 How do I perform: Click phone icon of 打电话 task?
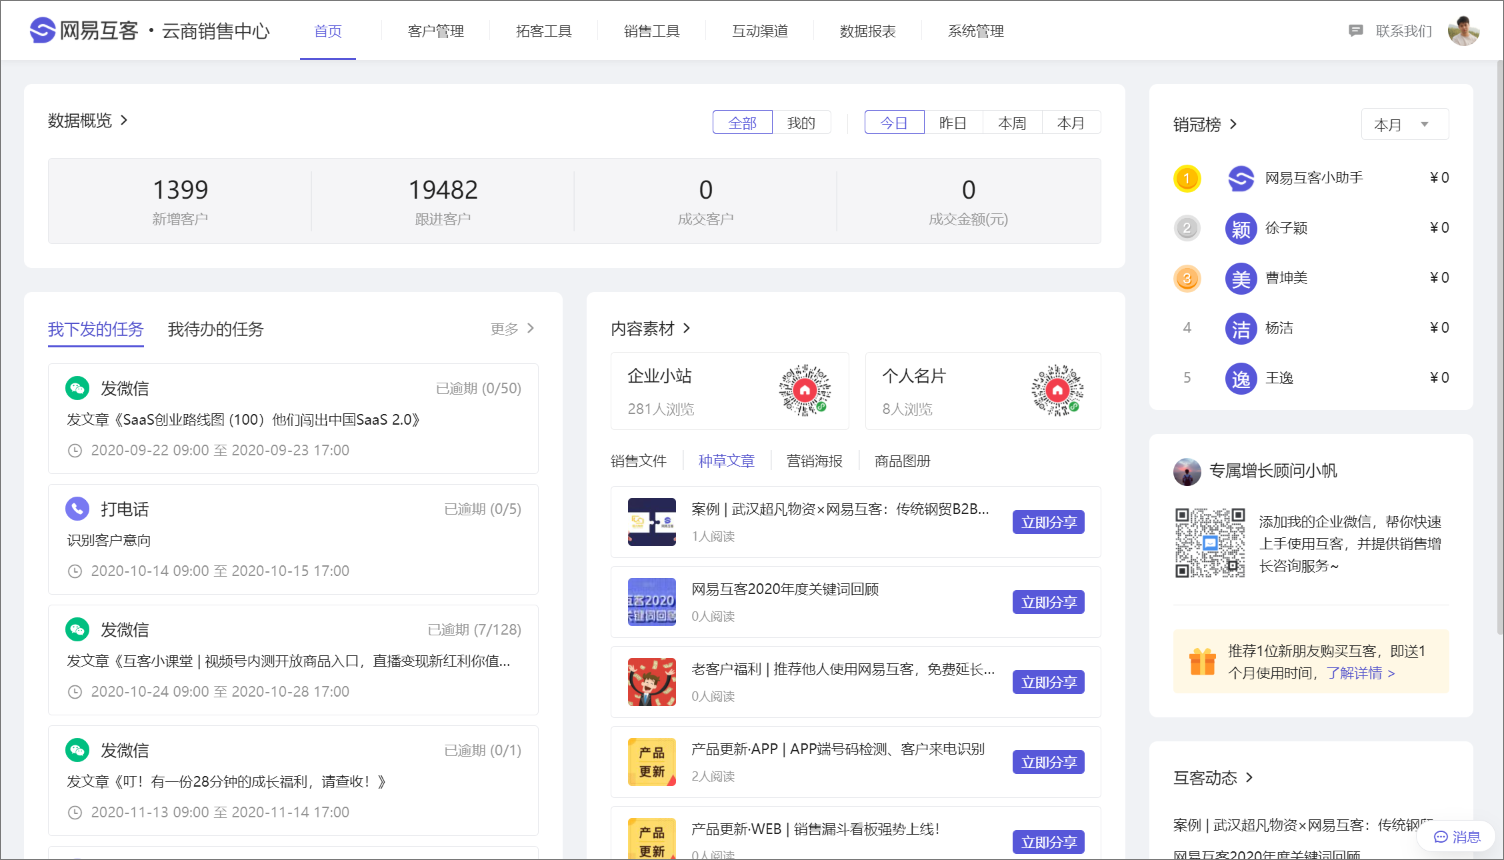pos(77,508)
